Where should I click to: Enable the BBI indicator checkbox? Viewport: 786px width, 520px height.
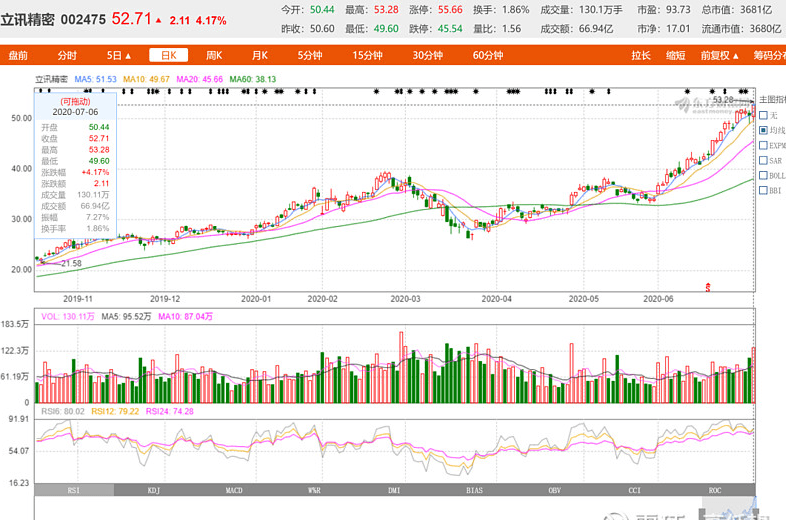click(763, 191)
